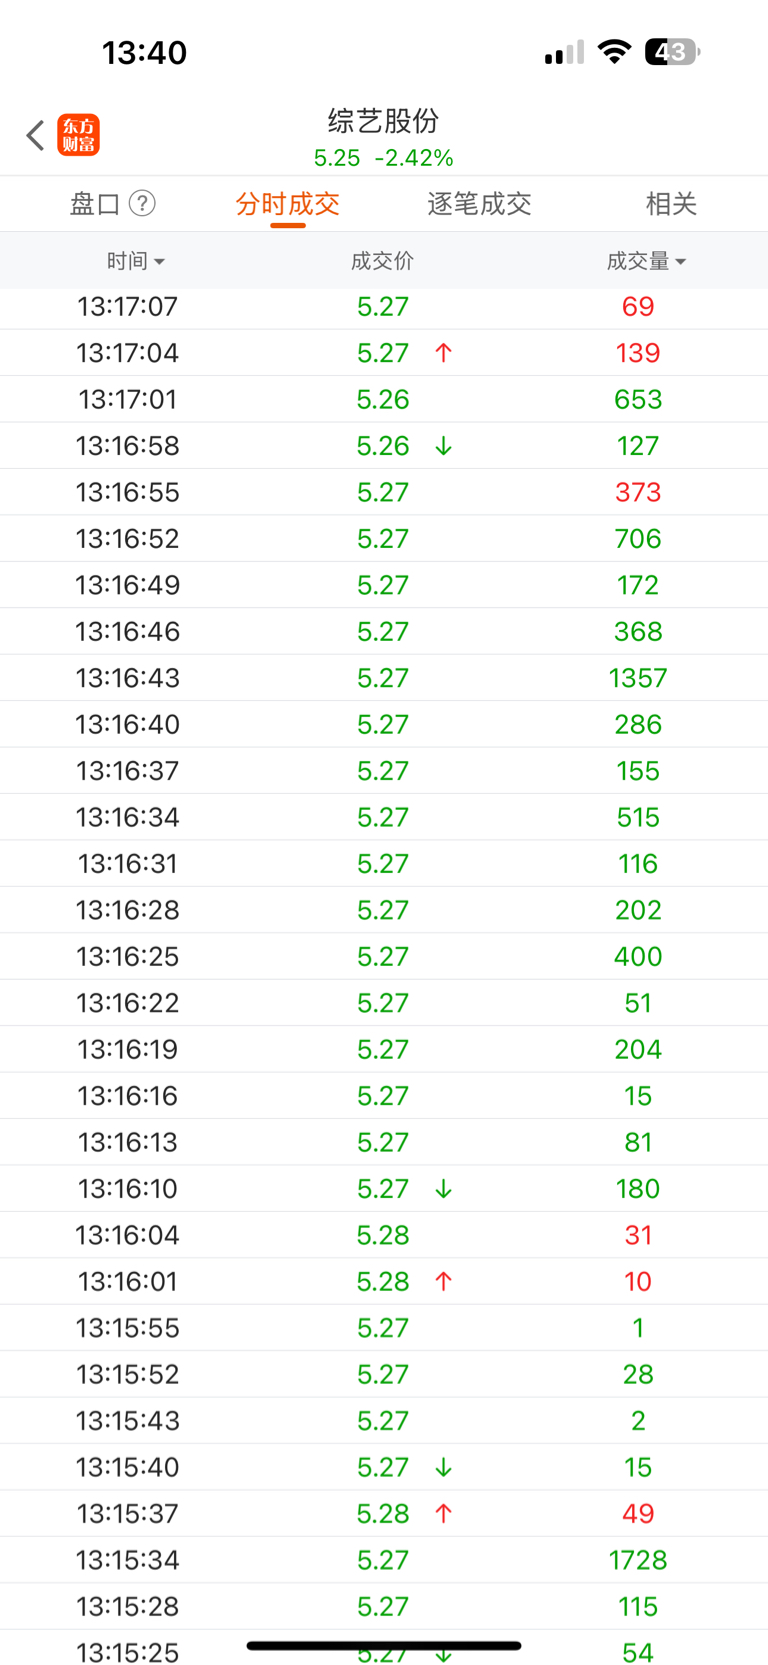Open the 相关 tab
Image resolution: width=768 pixels, height=1665 pixels.
tap(671, 204)
